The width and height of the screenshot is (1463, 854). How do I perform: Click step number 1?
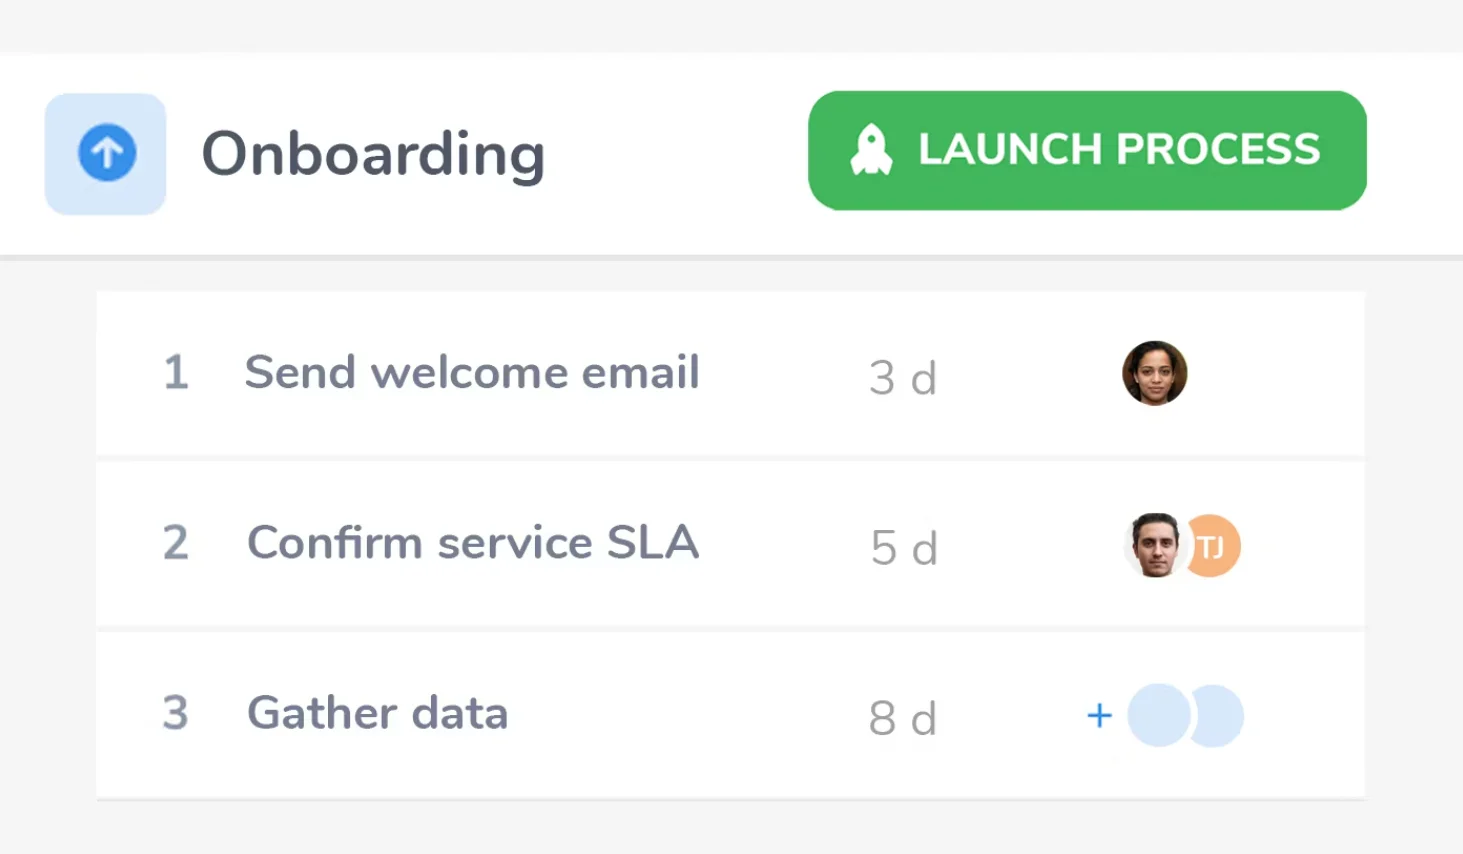(x=176, y=373)
